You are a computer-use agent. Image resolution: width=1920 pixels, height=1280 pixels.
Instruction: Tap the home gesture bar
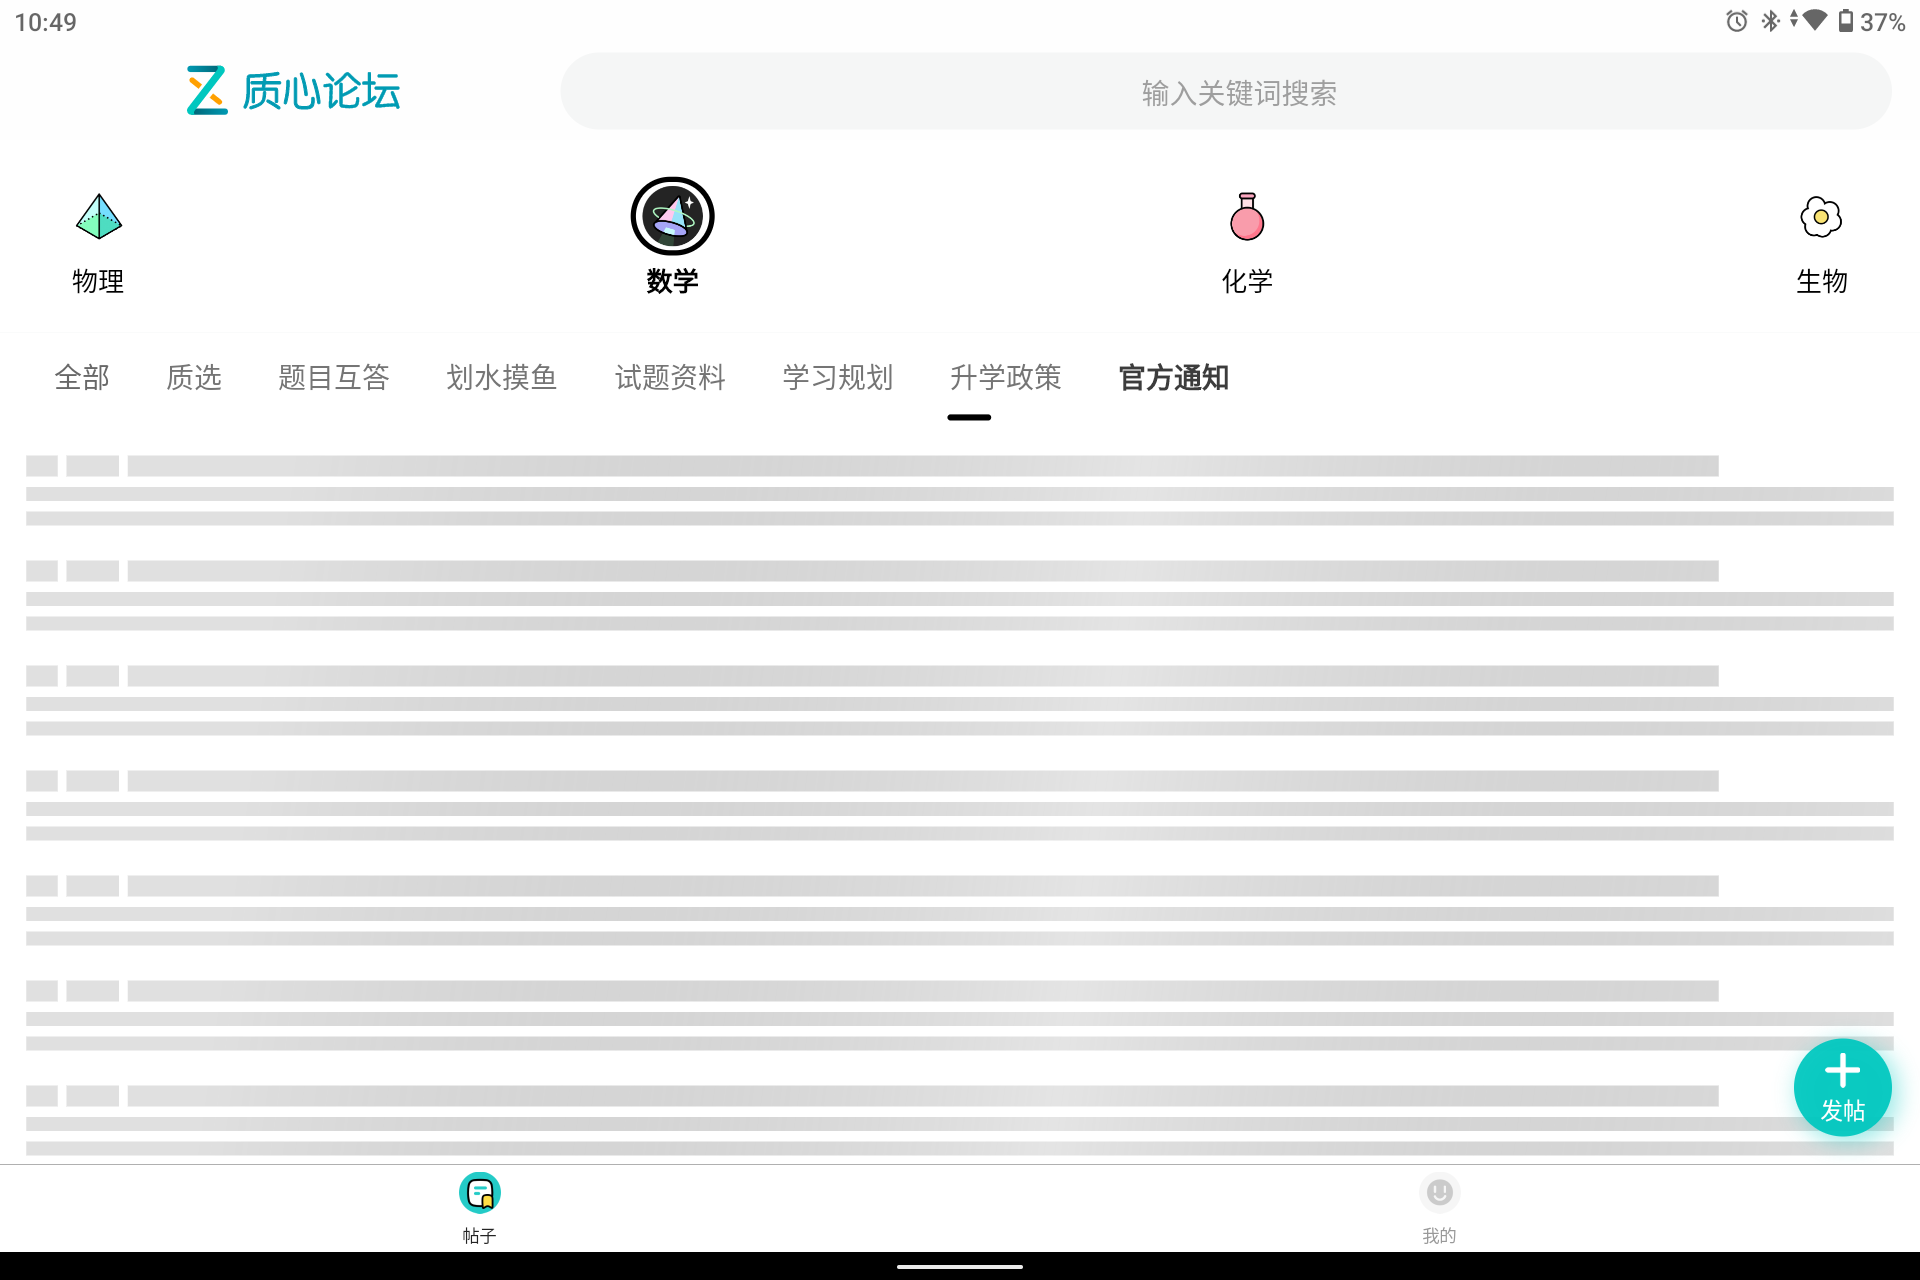tap(960, 1266)
